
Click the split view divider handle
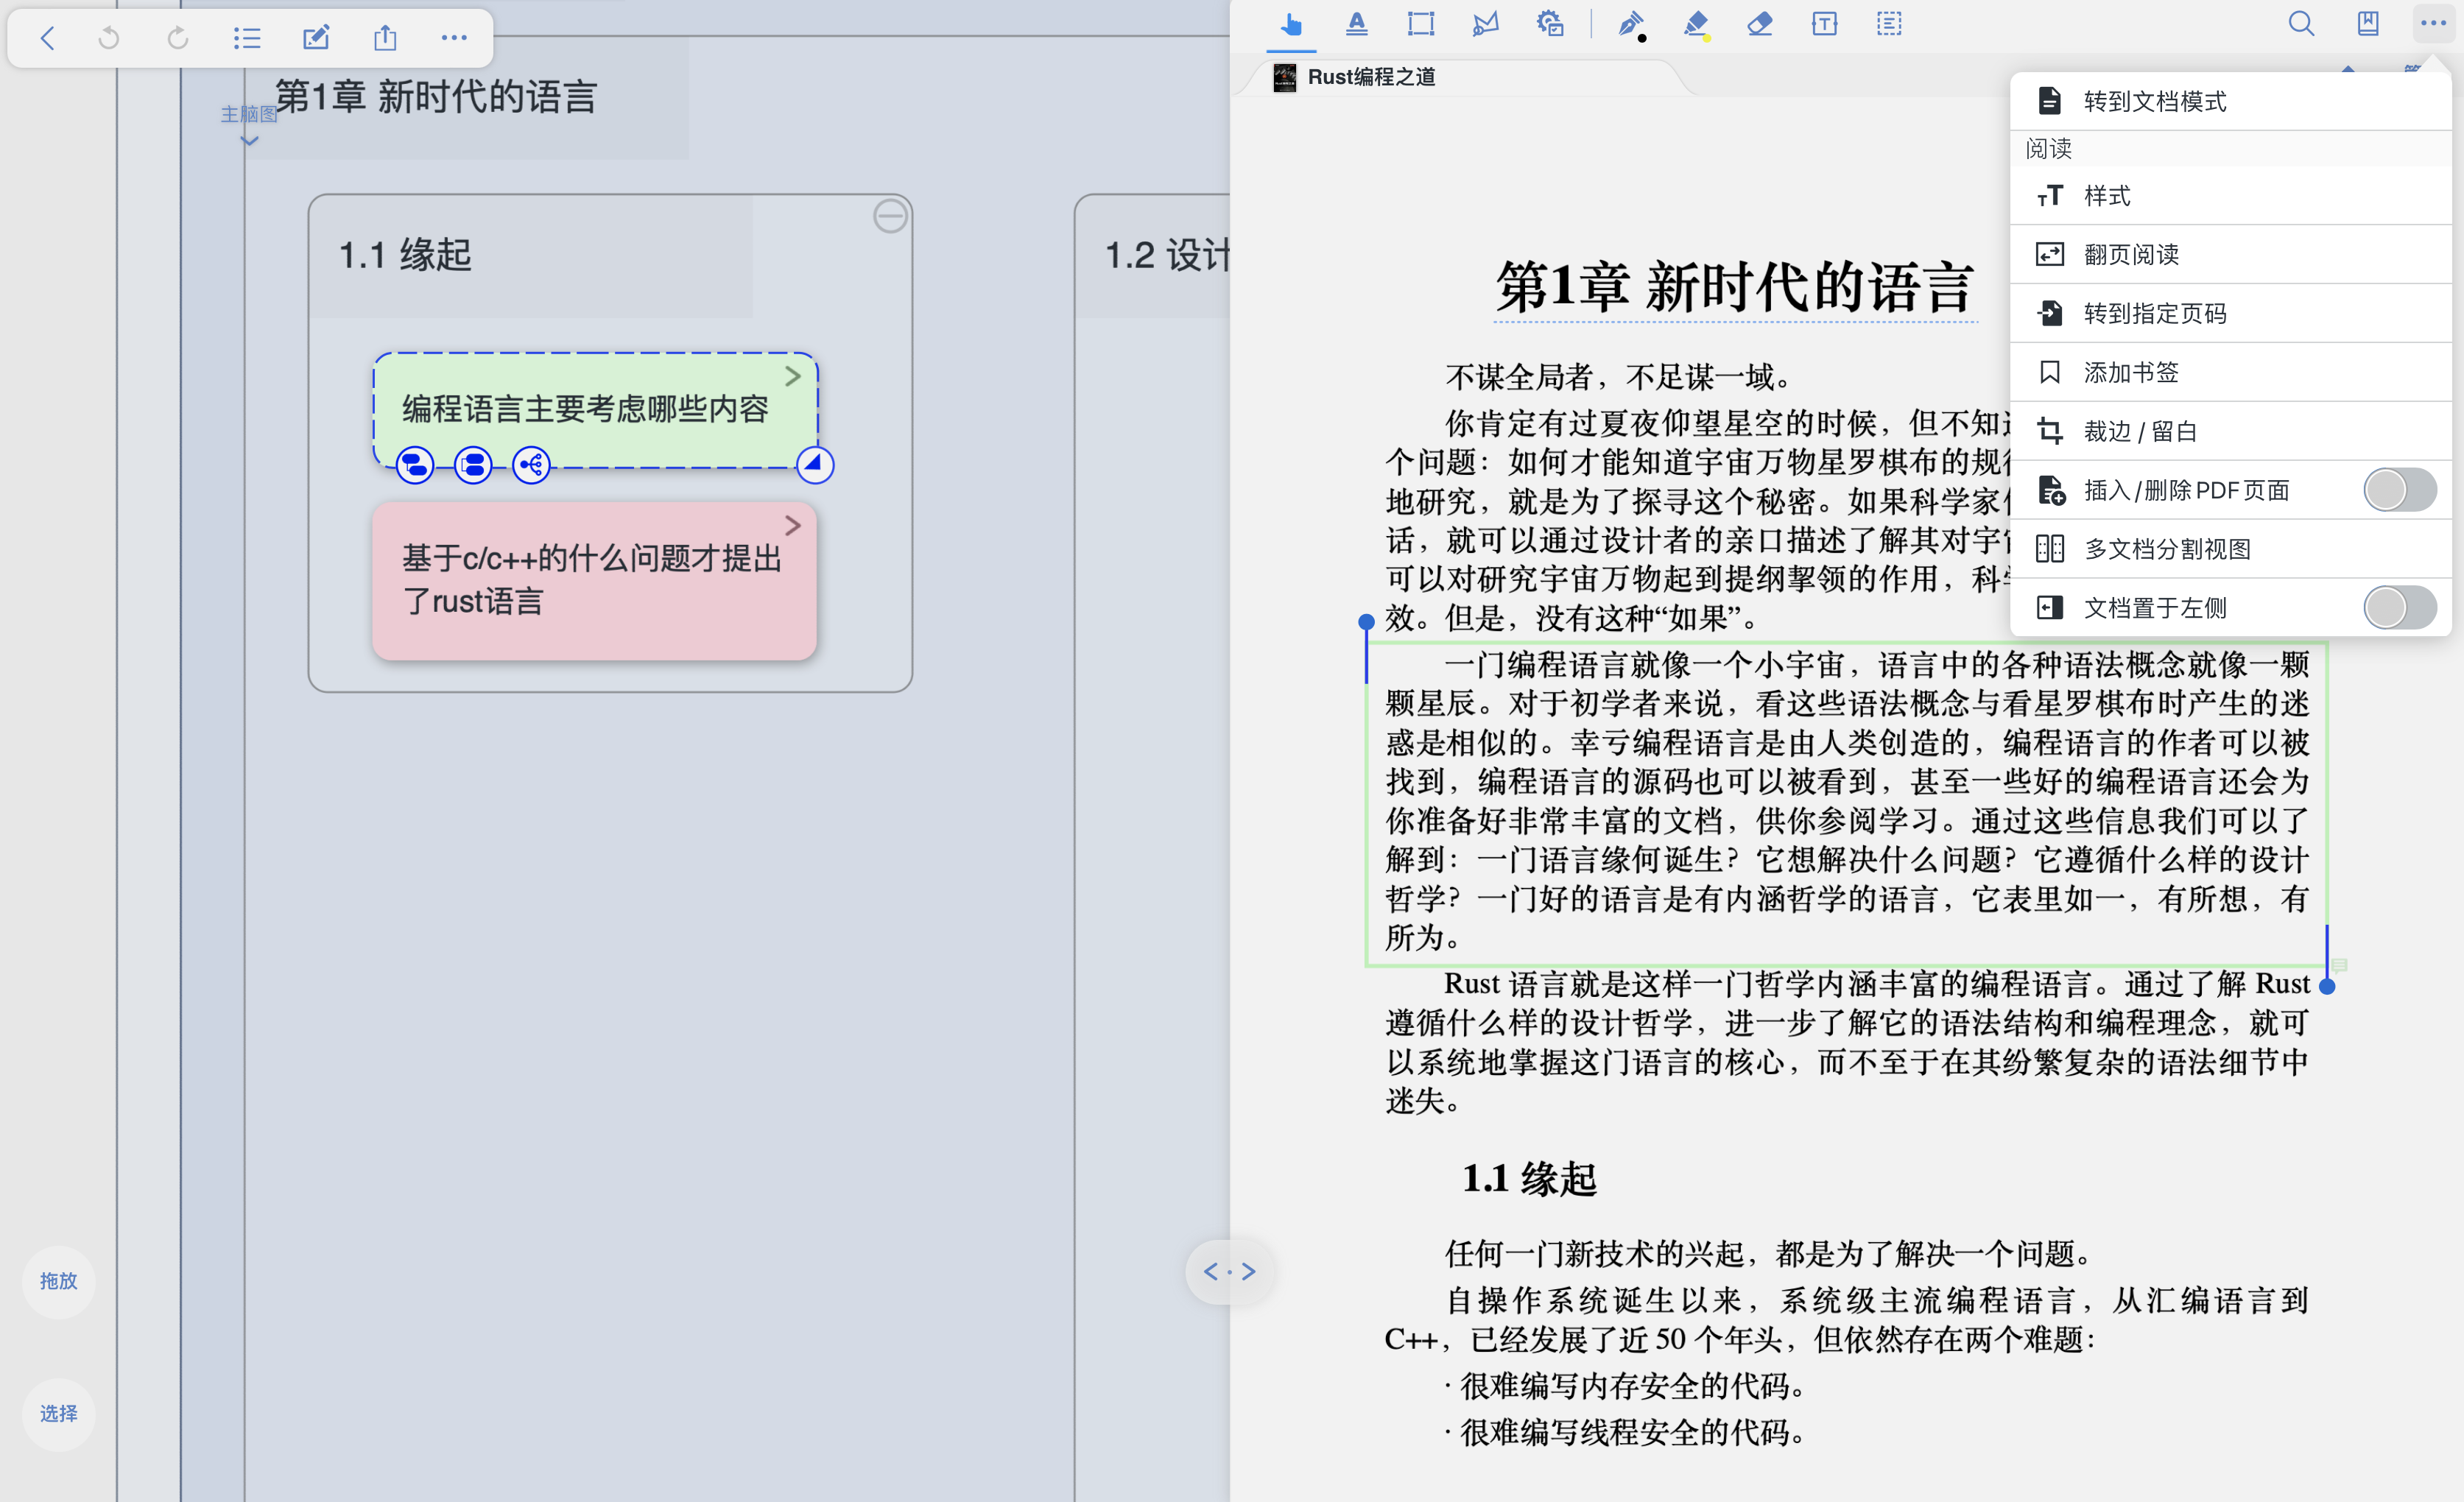pyautogui.click(x=1229, y=1271)
